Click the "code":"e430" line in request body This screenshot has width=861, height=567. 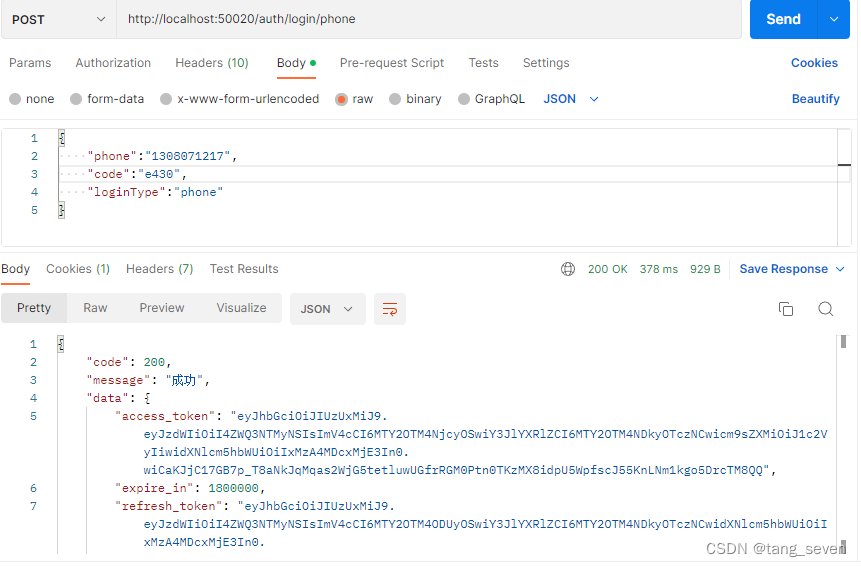[137, 174]
